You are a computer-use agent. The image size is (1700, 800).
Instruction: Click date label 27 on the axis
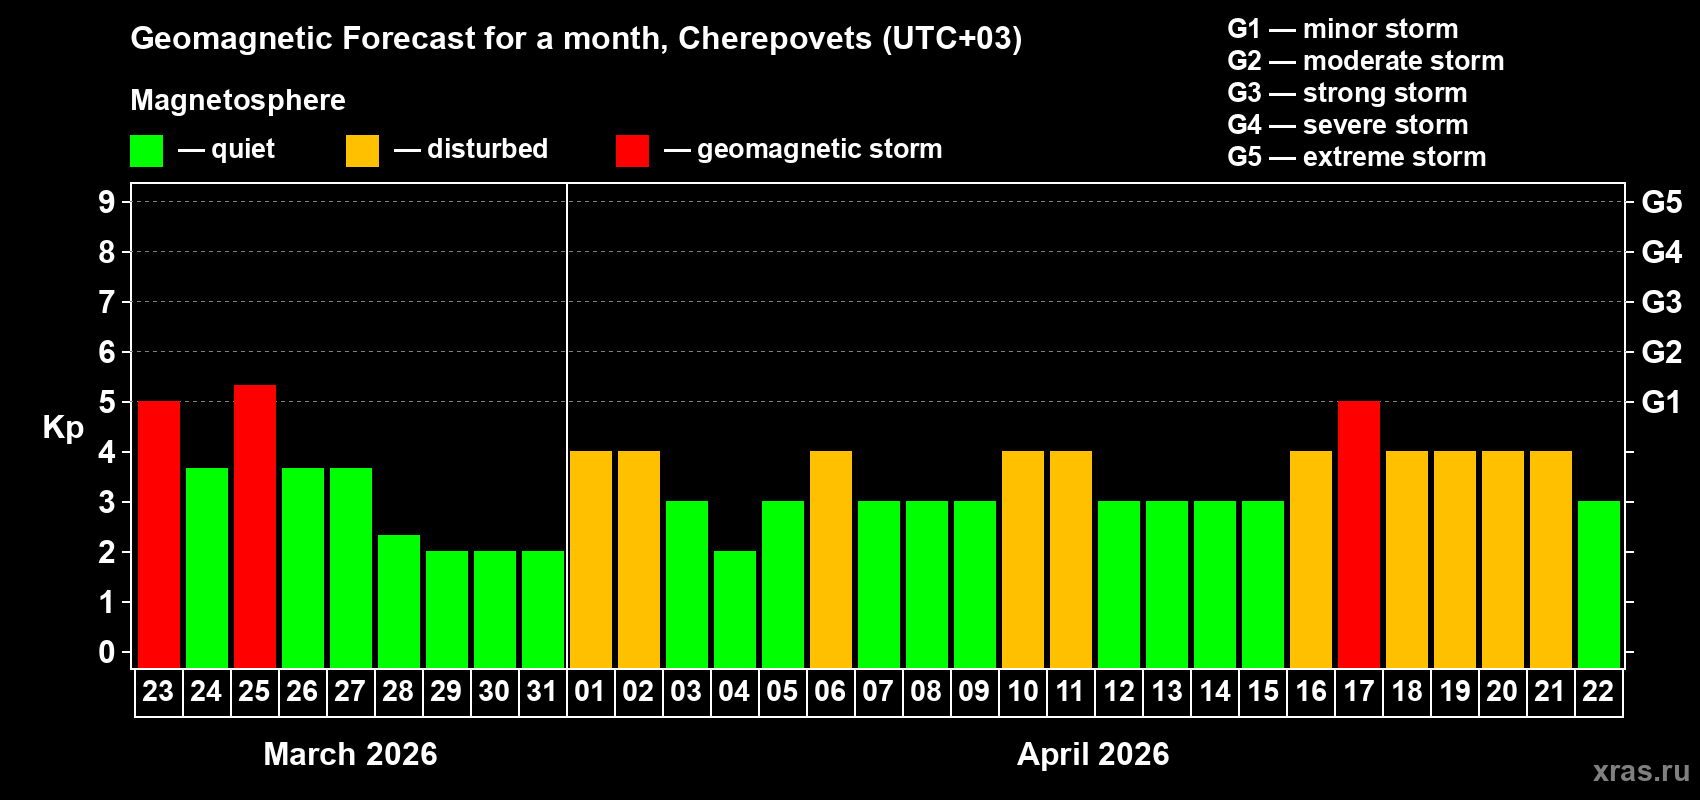click(350, 691)
